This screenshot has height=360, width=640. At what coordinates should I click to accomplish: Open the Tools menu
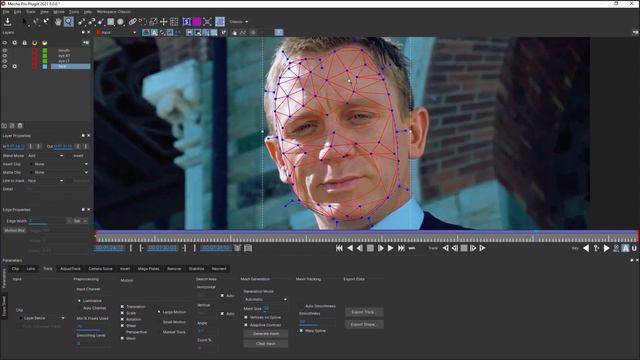[74, 12]
